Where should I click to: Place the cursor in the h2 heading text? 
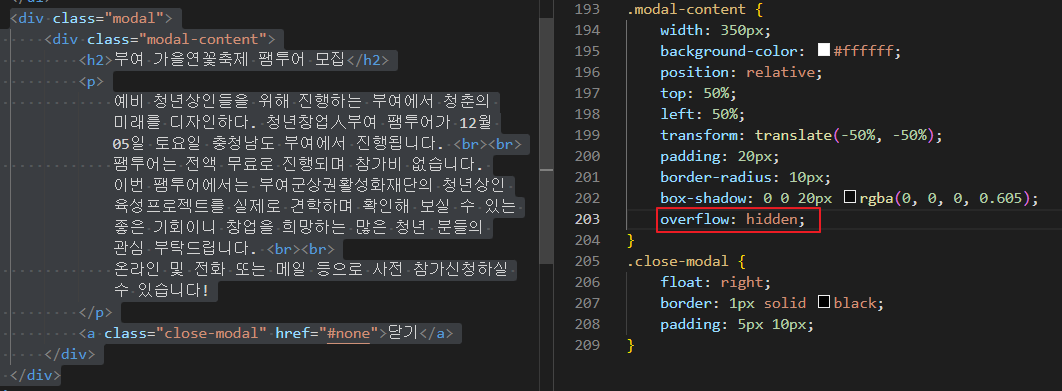230,60
